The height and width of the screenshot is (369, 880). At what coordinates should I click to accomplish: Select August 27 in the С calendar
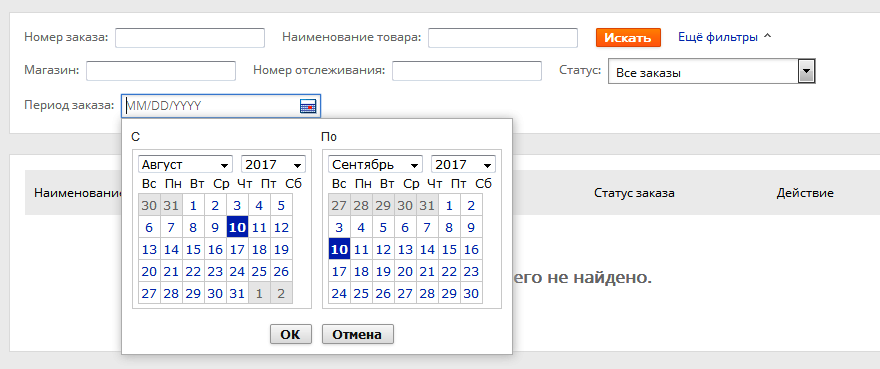click(149, 293)
